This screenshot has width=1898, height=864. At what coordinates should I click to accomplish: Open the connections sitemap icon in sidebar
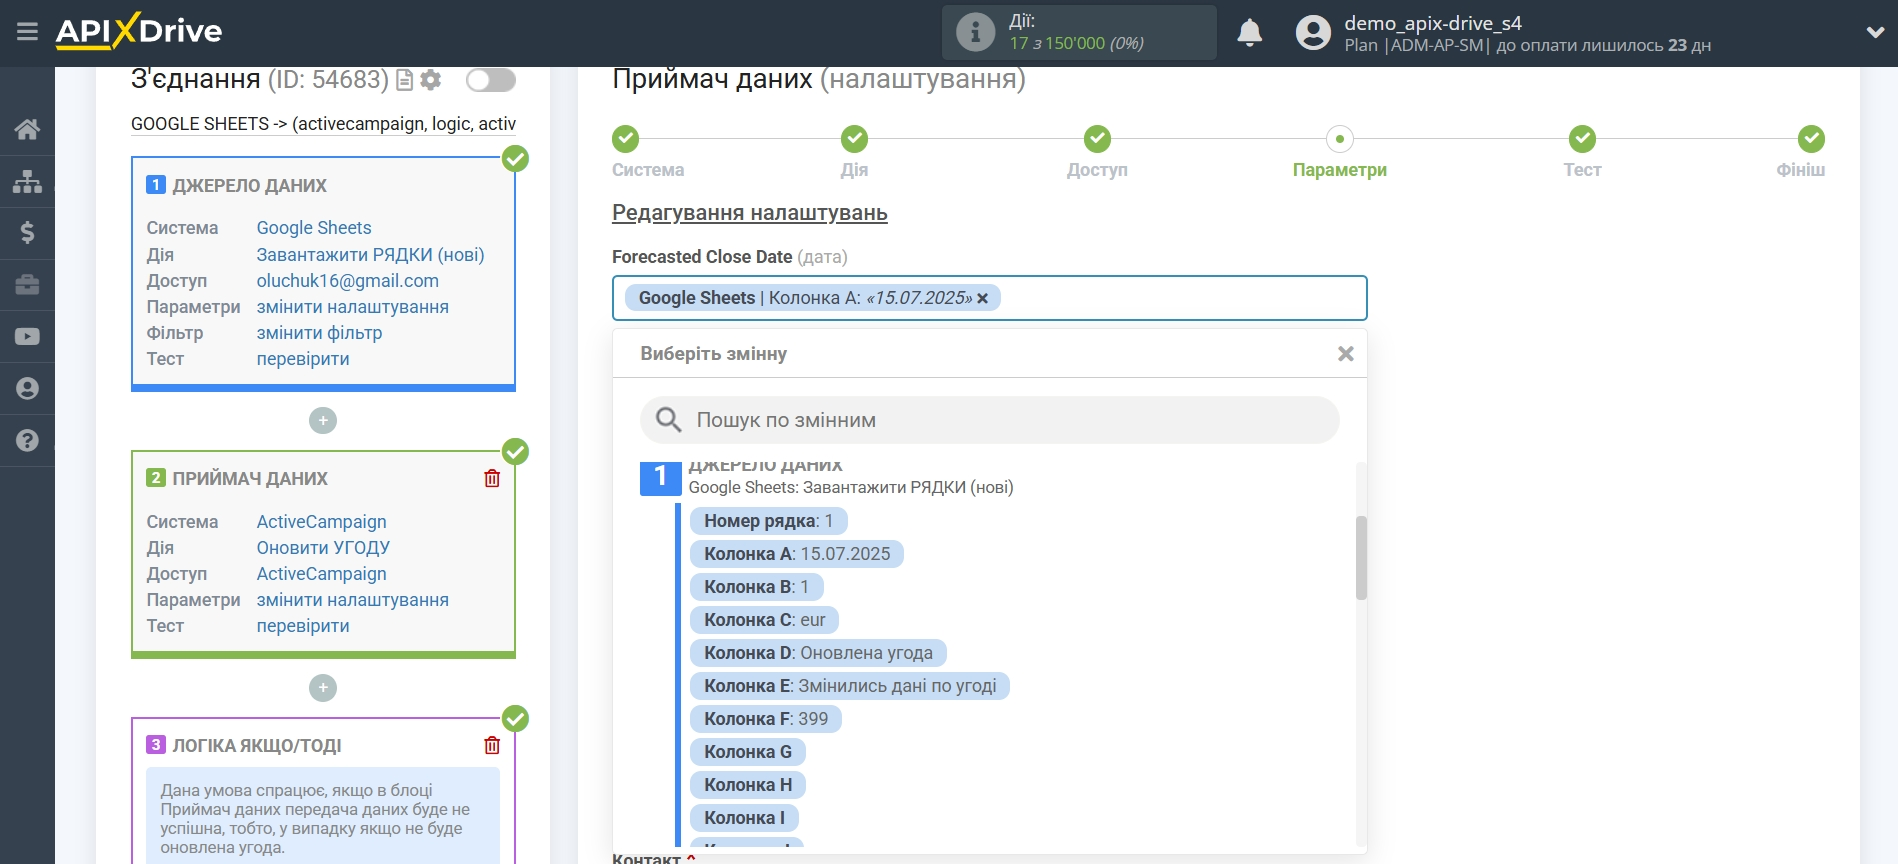pos(27,181)
